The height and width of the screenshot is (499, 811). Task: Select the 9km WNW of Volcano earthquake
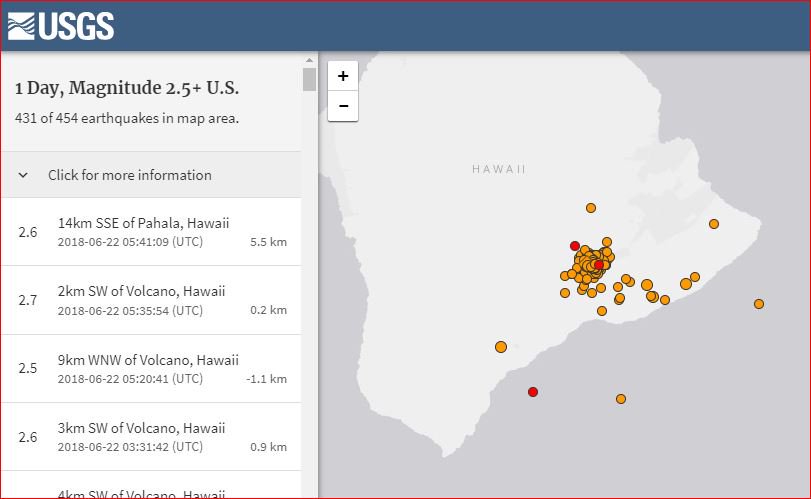[x=151, y=369]
